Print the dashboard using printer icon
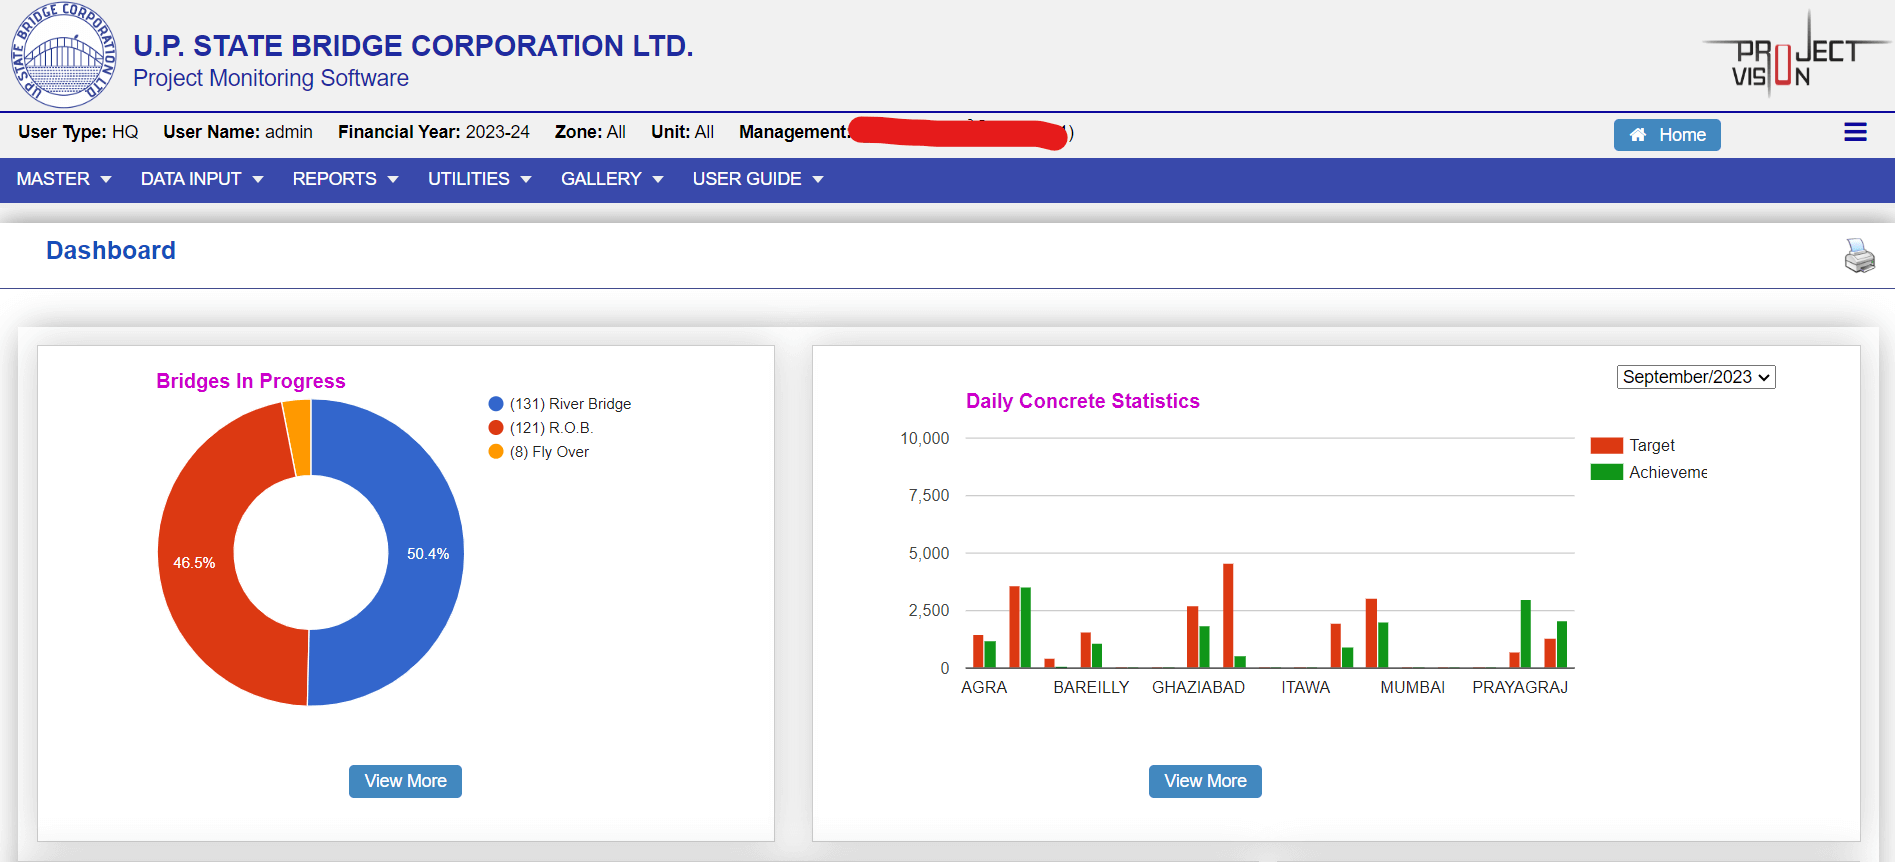Viewport: 1895px width, 862px height. pyautogui.click(x=1859, y=256)
